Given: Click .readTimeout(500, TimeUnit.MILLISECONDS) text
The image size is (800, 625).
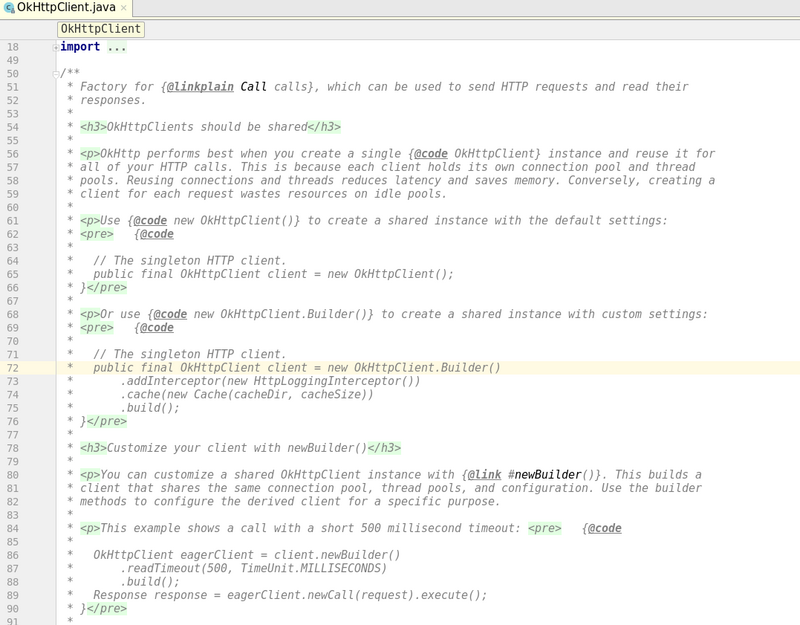Looking at the screenshot, I should coord(254,568).
